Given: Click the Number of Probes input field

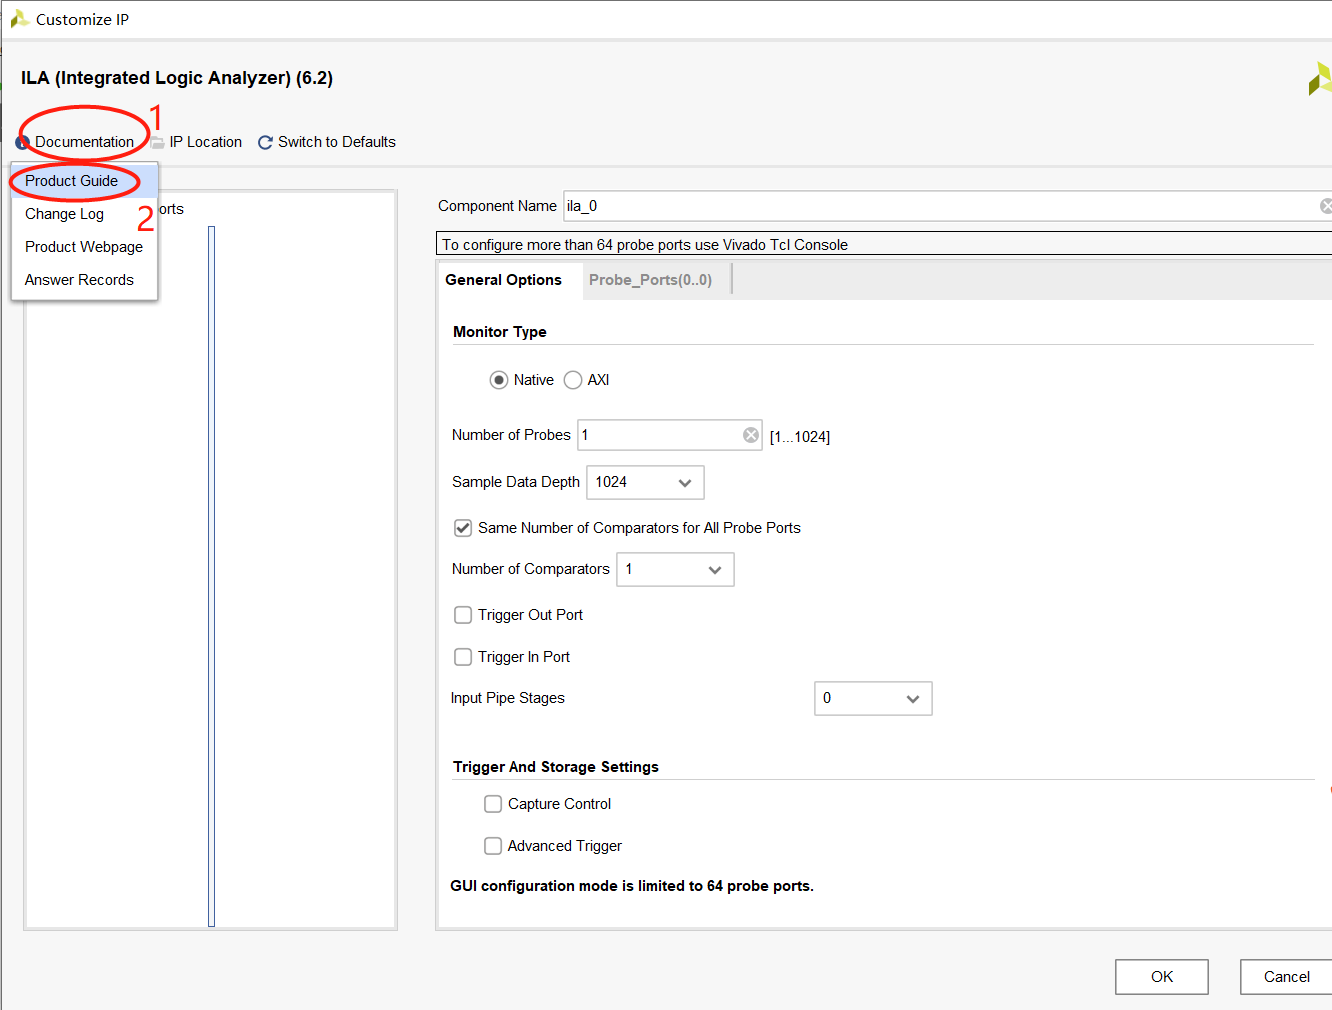Looking at the screenshot, I should [670, 435].
